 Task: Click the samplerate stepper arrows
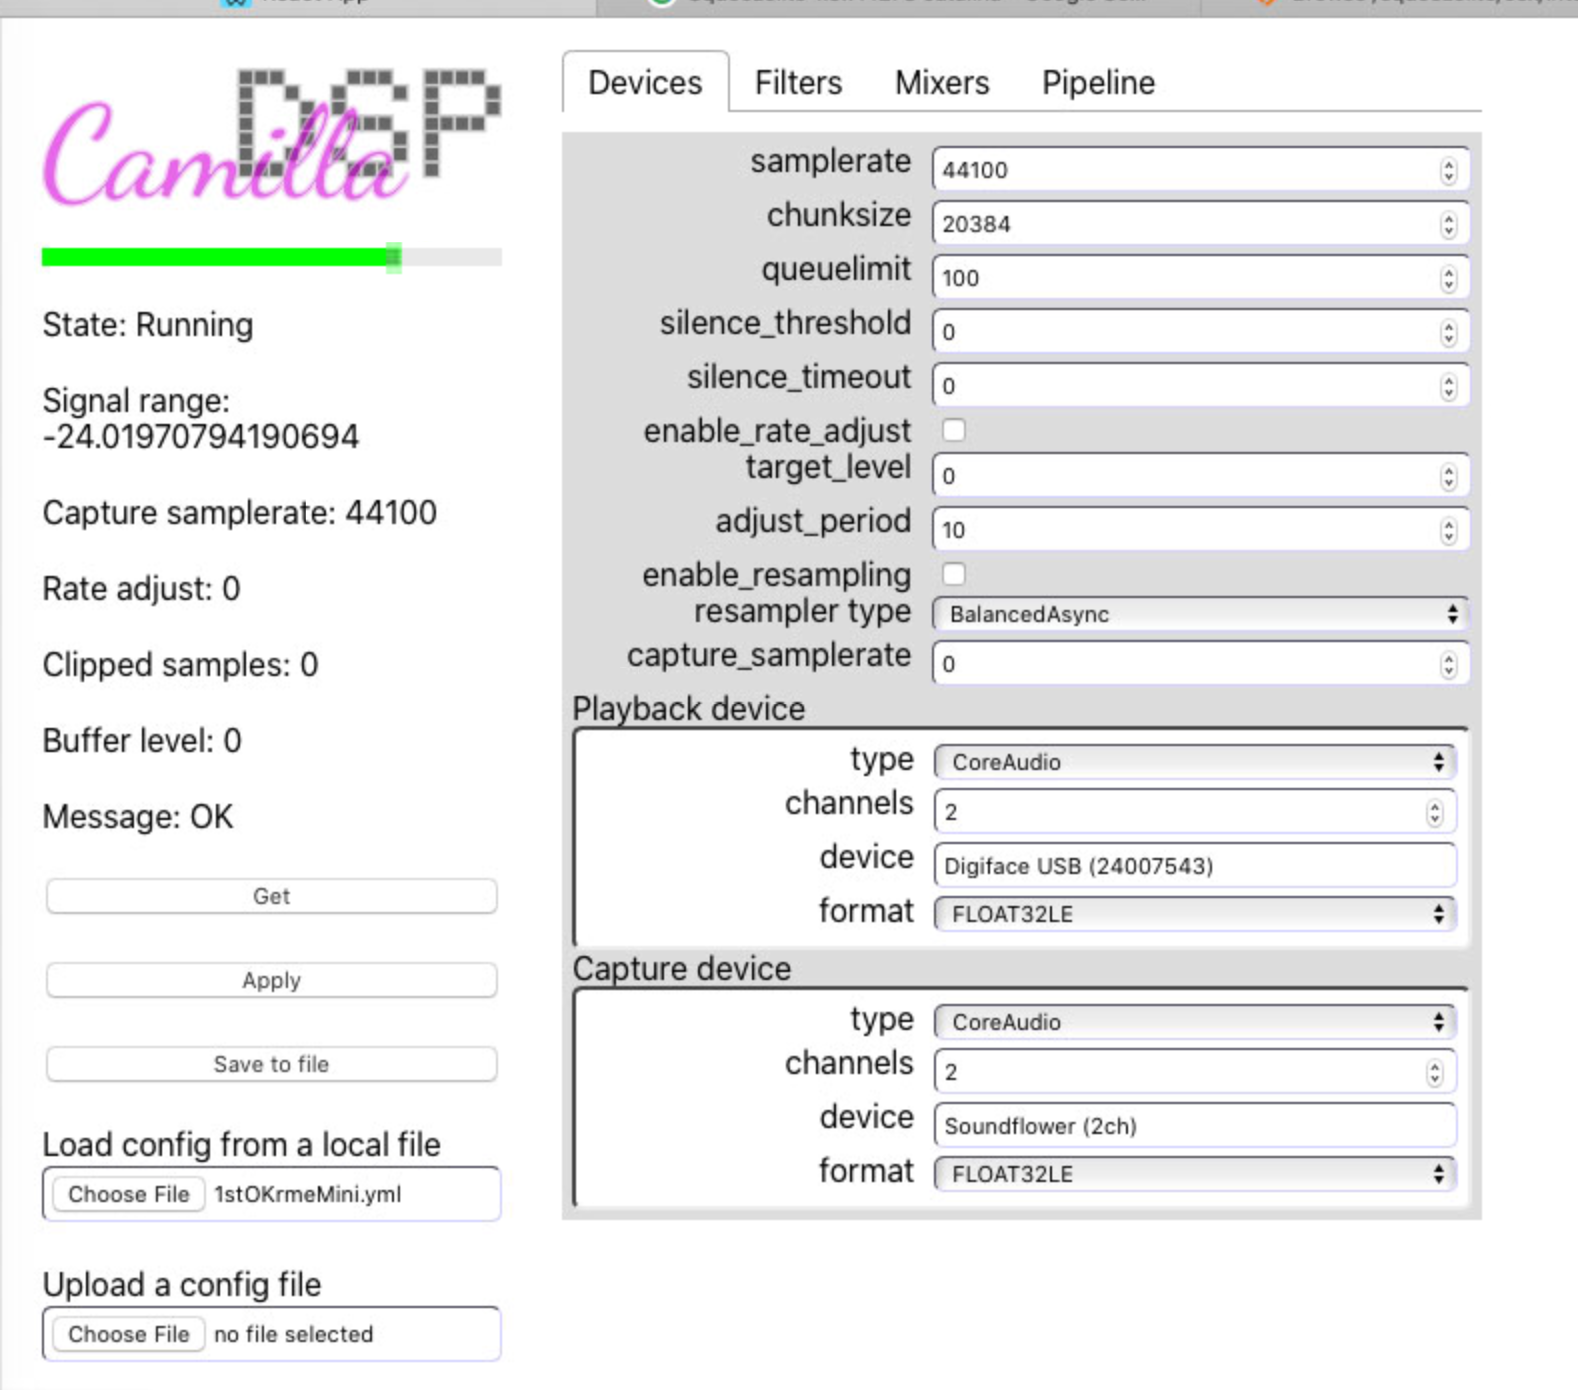(x=1449, y=170)
